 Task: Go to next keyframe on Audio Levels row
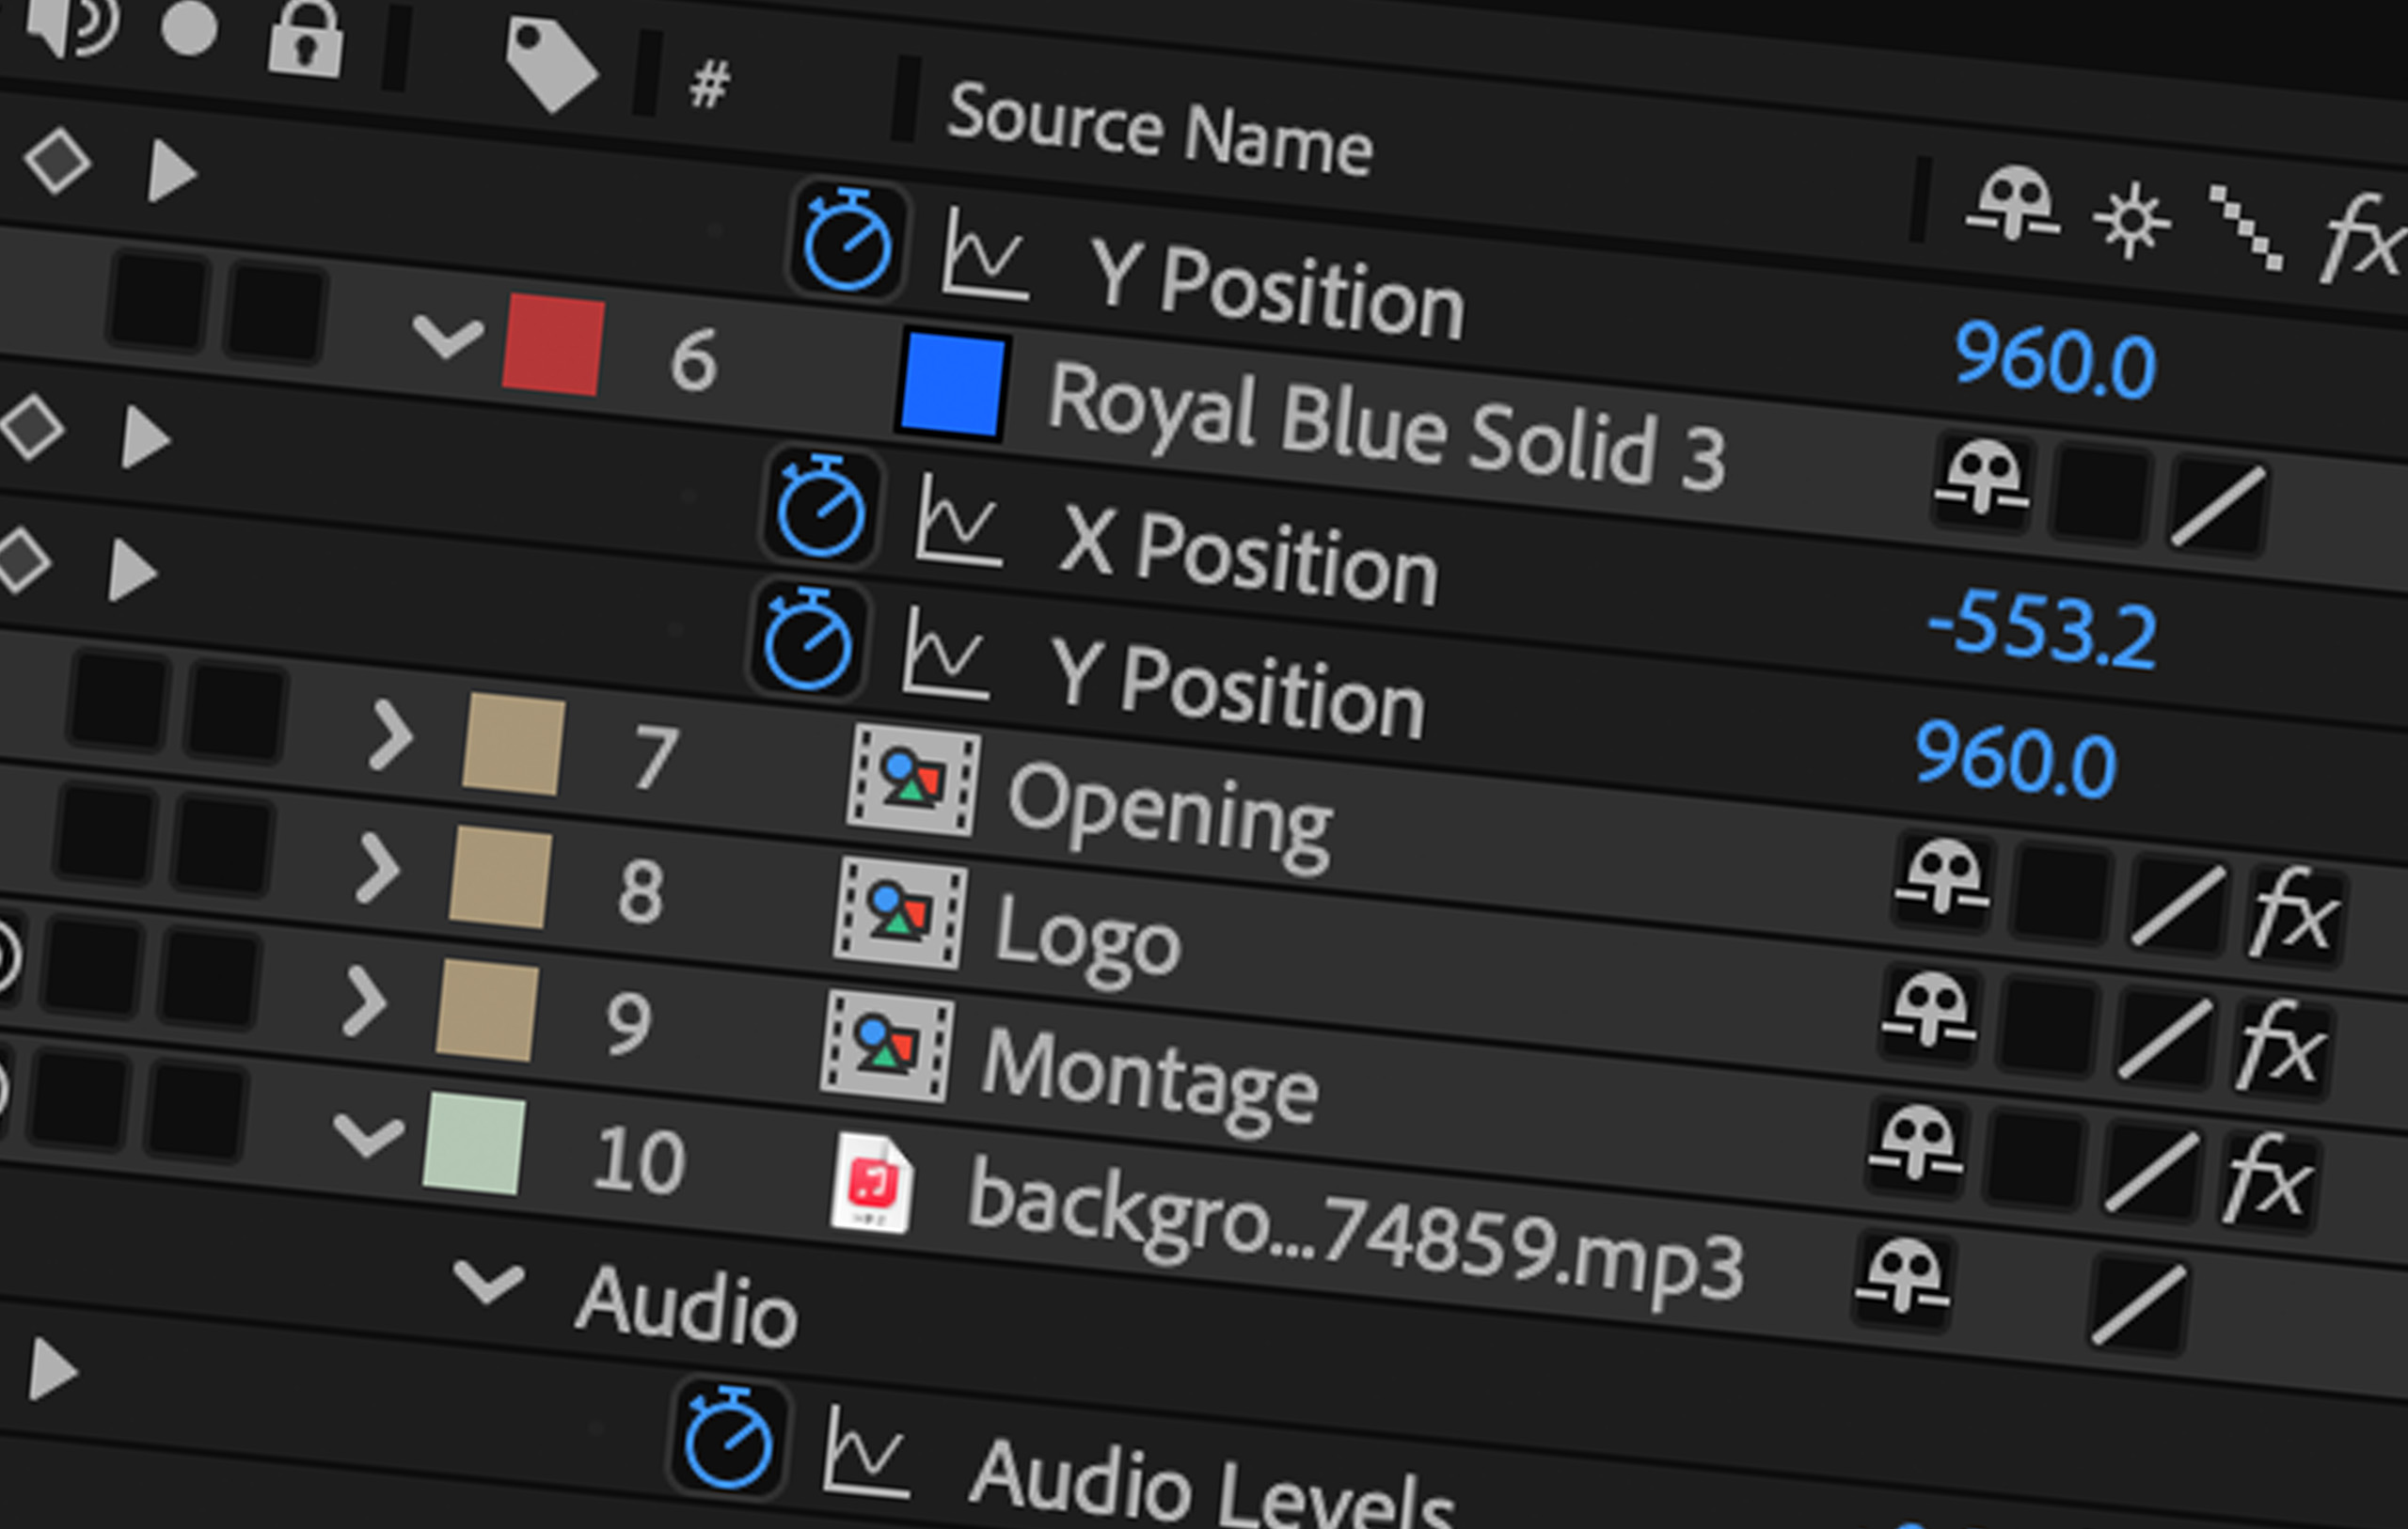(x=53, y=1368)
